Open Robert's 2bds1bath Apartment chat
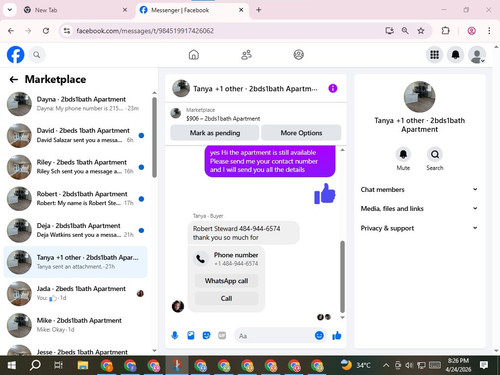The image size is (500, 375). pos(76,199)
